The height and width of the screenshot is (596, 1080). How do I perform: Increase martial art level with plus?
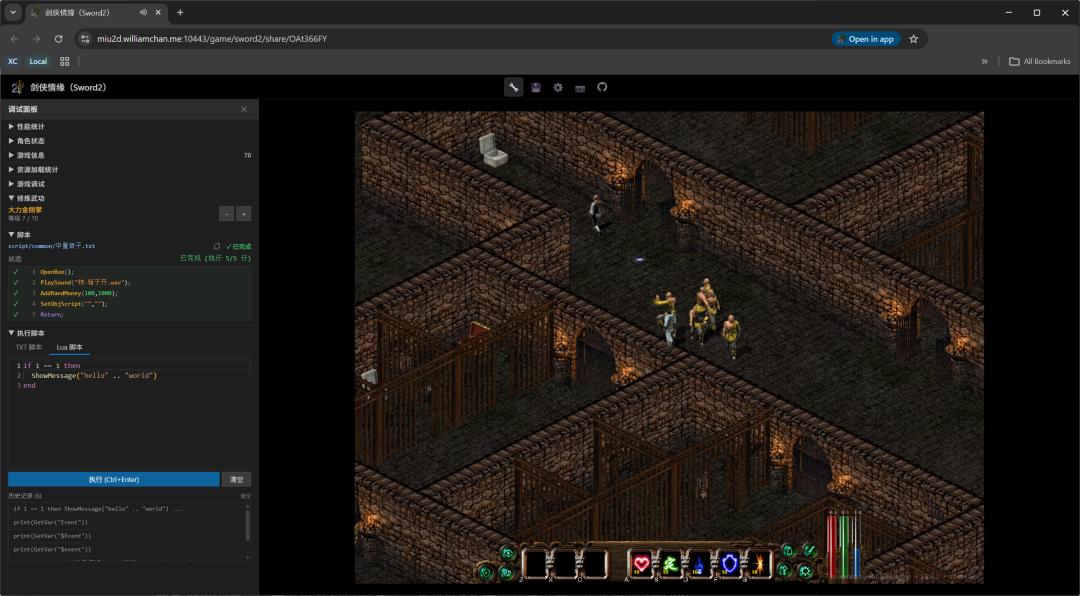(244, 214)
